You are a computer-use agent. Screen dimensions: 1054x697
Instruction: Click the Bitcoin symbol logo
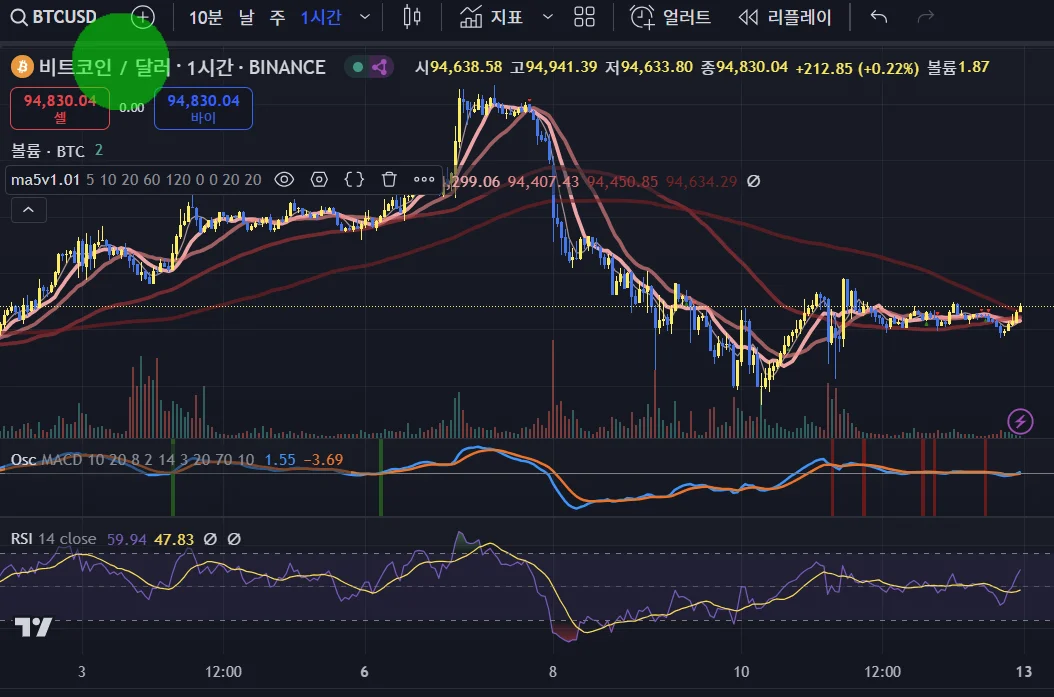[22, 67]
